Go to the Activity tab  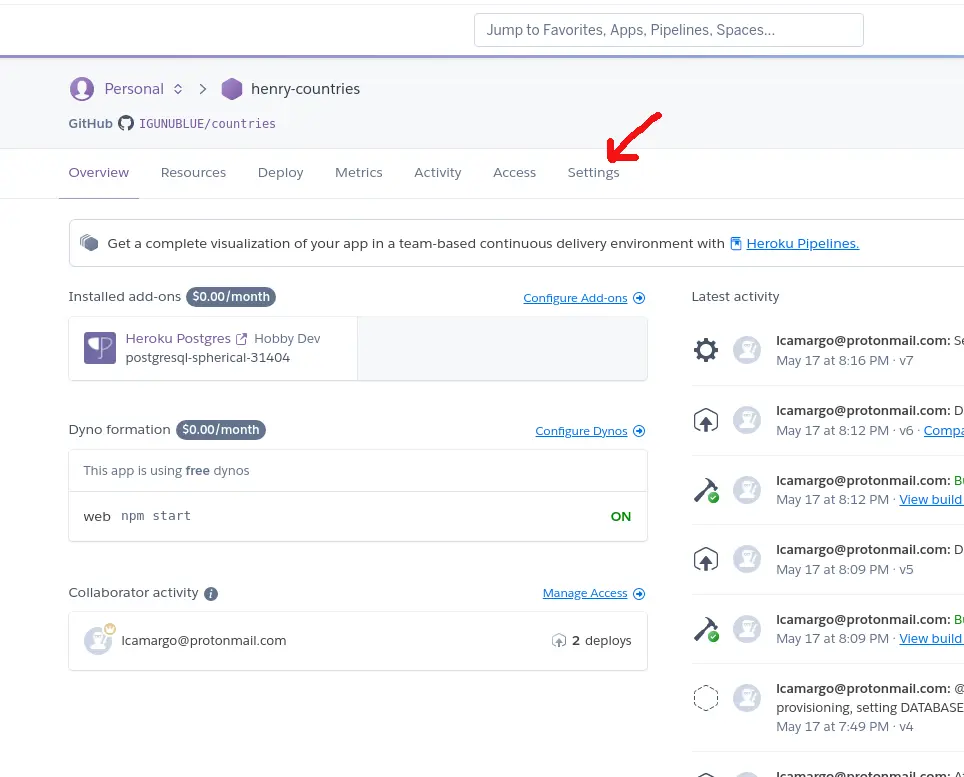438,173
